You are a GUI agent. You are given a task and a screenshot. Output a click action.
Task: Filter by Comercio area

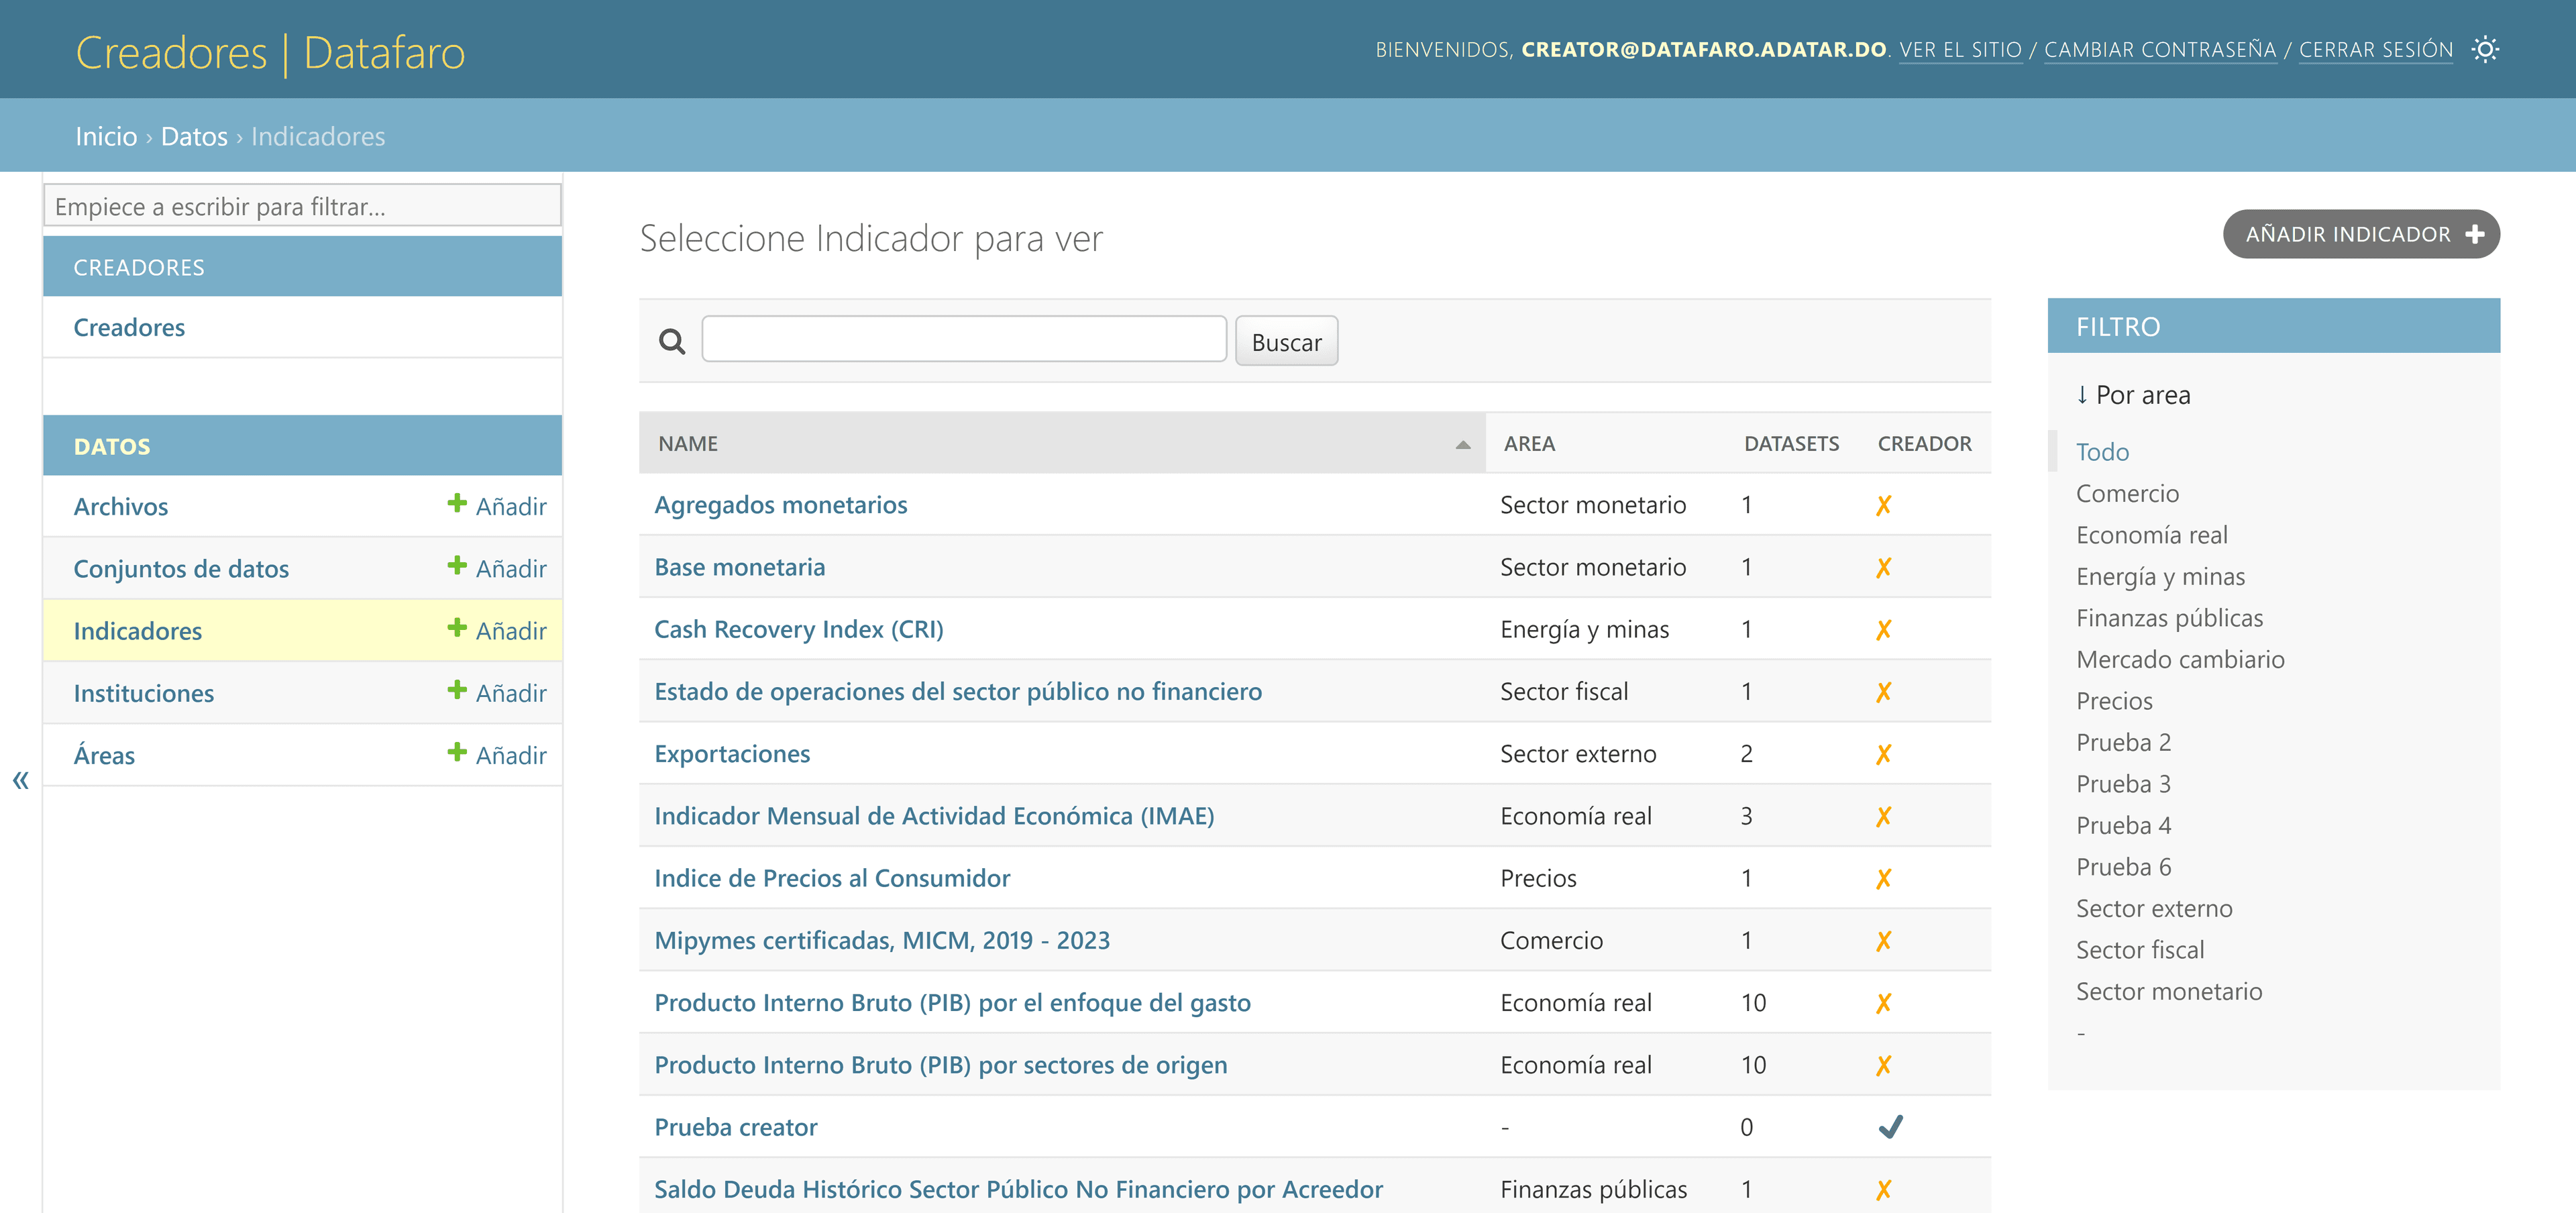[x=2127, y=493]
